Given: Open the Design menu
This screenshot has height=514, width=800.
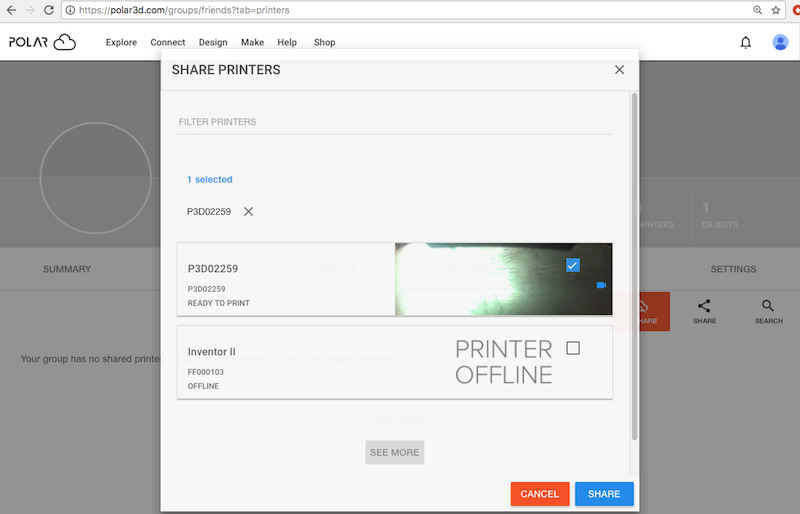Looking at the screenshot, I should [213, 42].
